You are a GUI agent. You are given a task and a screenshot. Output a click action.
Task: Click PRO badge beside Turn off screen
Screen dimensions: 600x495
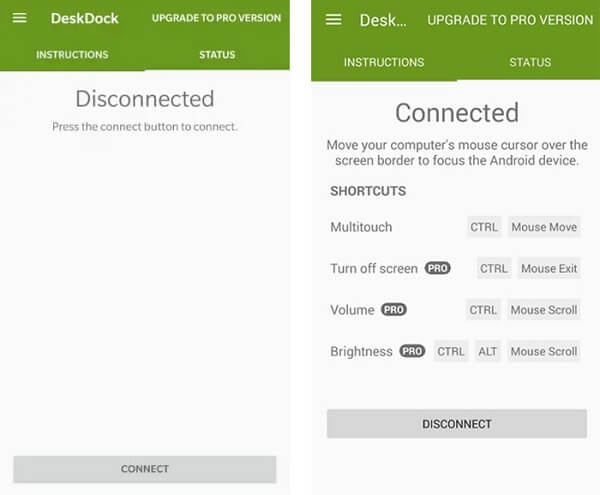(437, 268)
